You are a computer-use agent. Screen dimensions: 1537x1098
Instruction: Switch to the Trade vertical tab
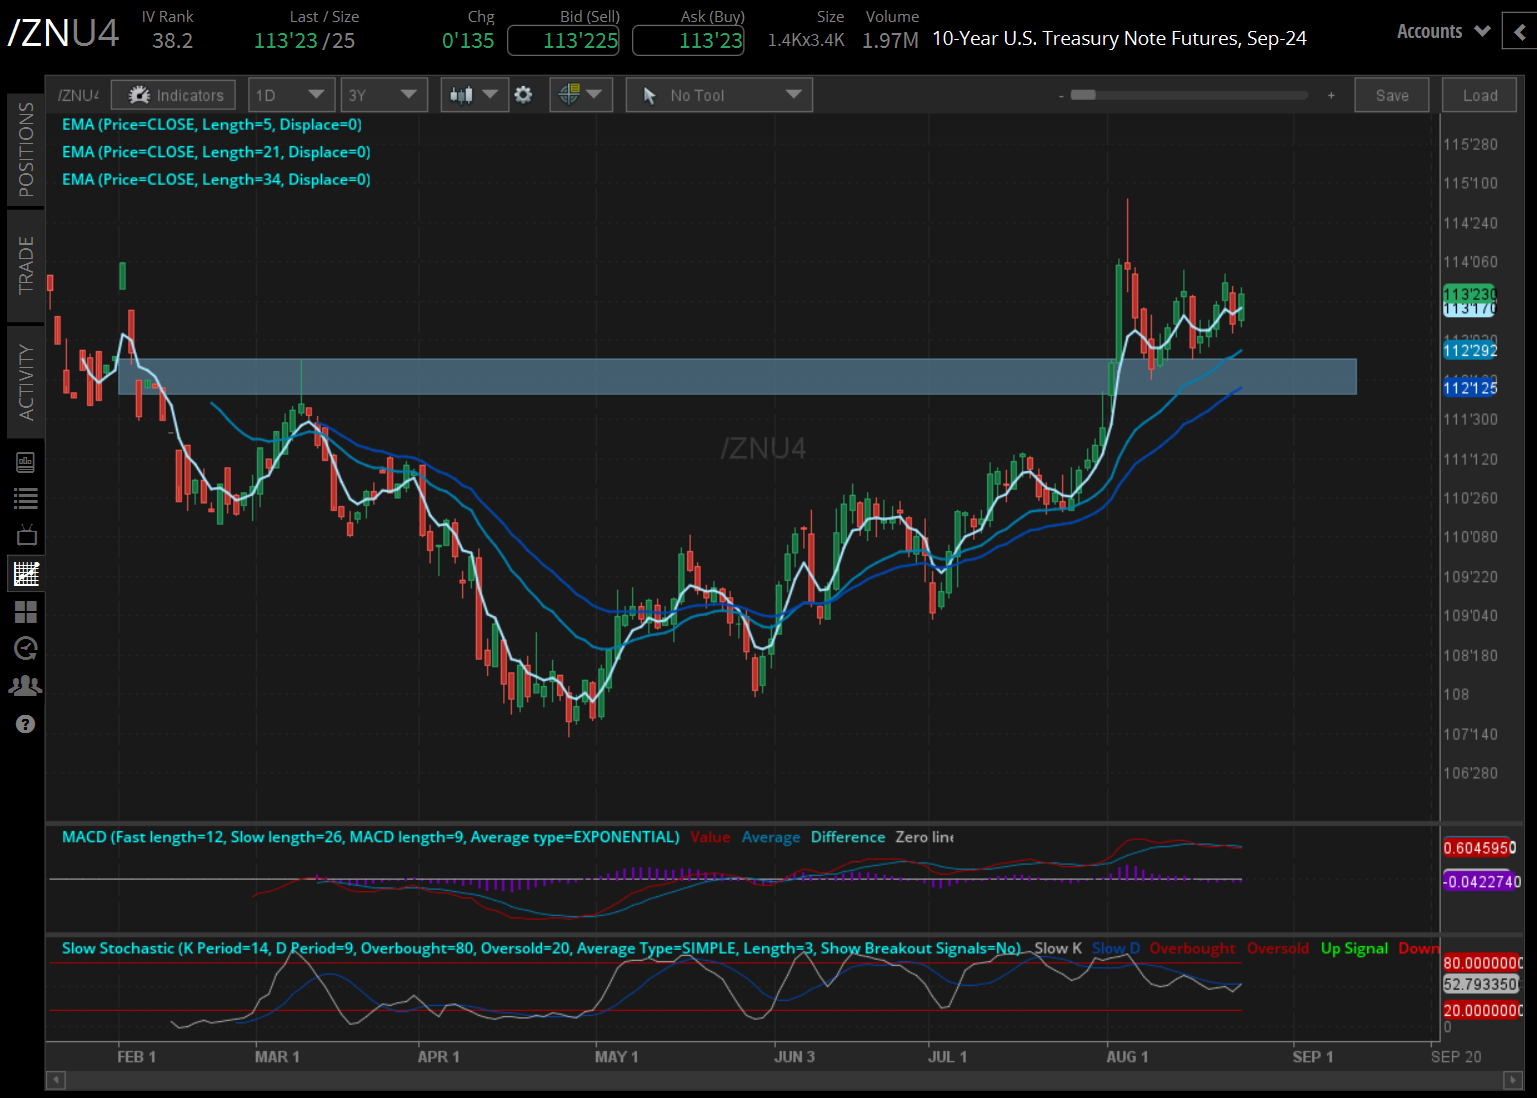(x=26, y=265)
